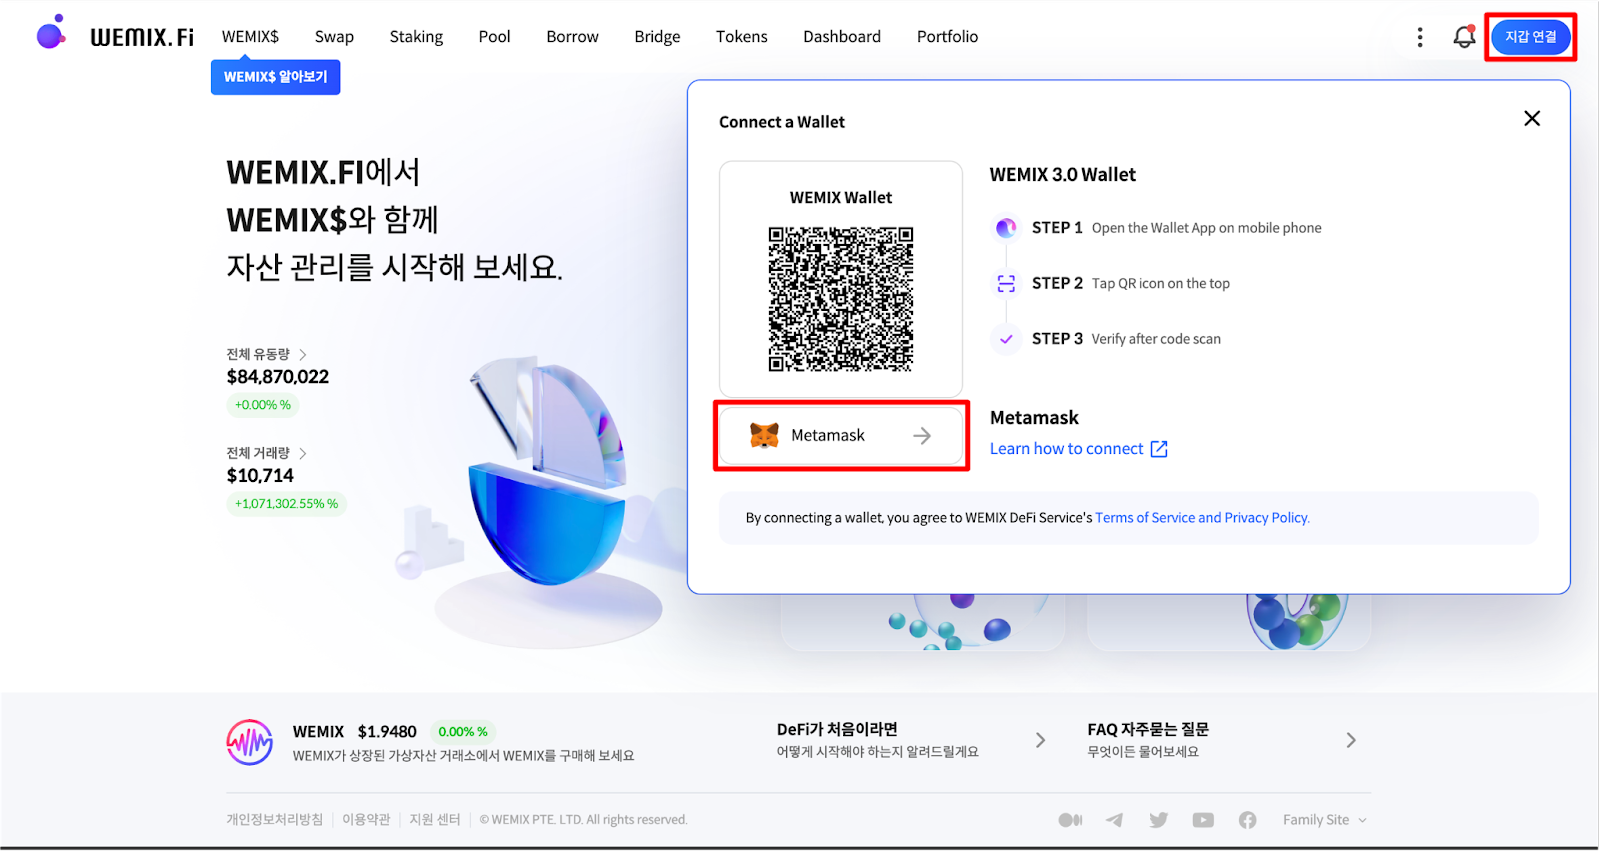This screenshot has width=1600, height=851.
Task: Click the STEP 1 wallet app icon
Action: pyautogui.click(x=1006, y=228)
